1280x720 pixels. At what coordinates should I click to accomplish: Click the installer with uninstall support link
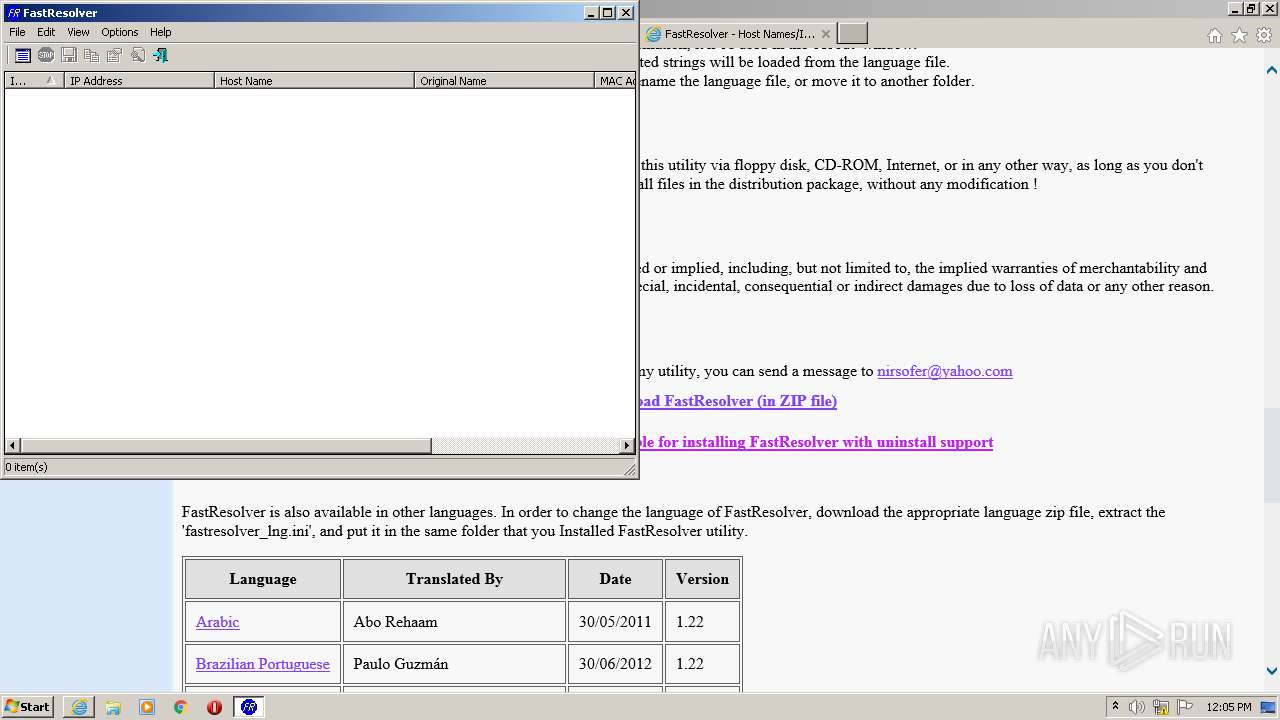(x=816, y=442)
